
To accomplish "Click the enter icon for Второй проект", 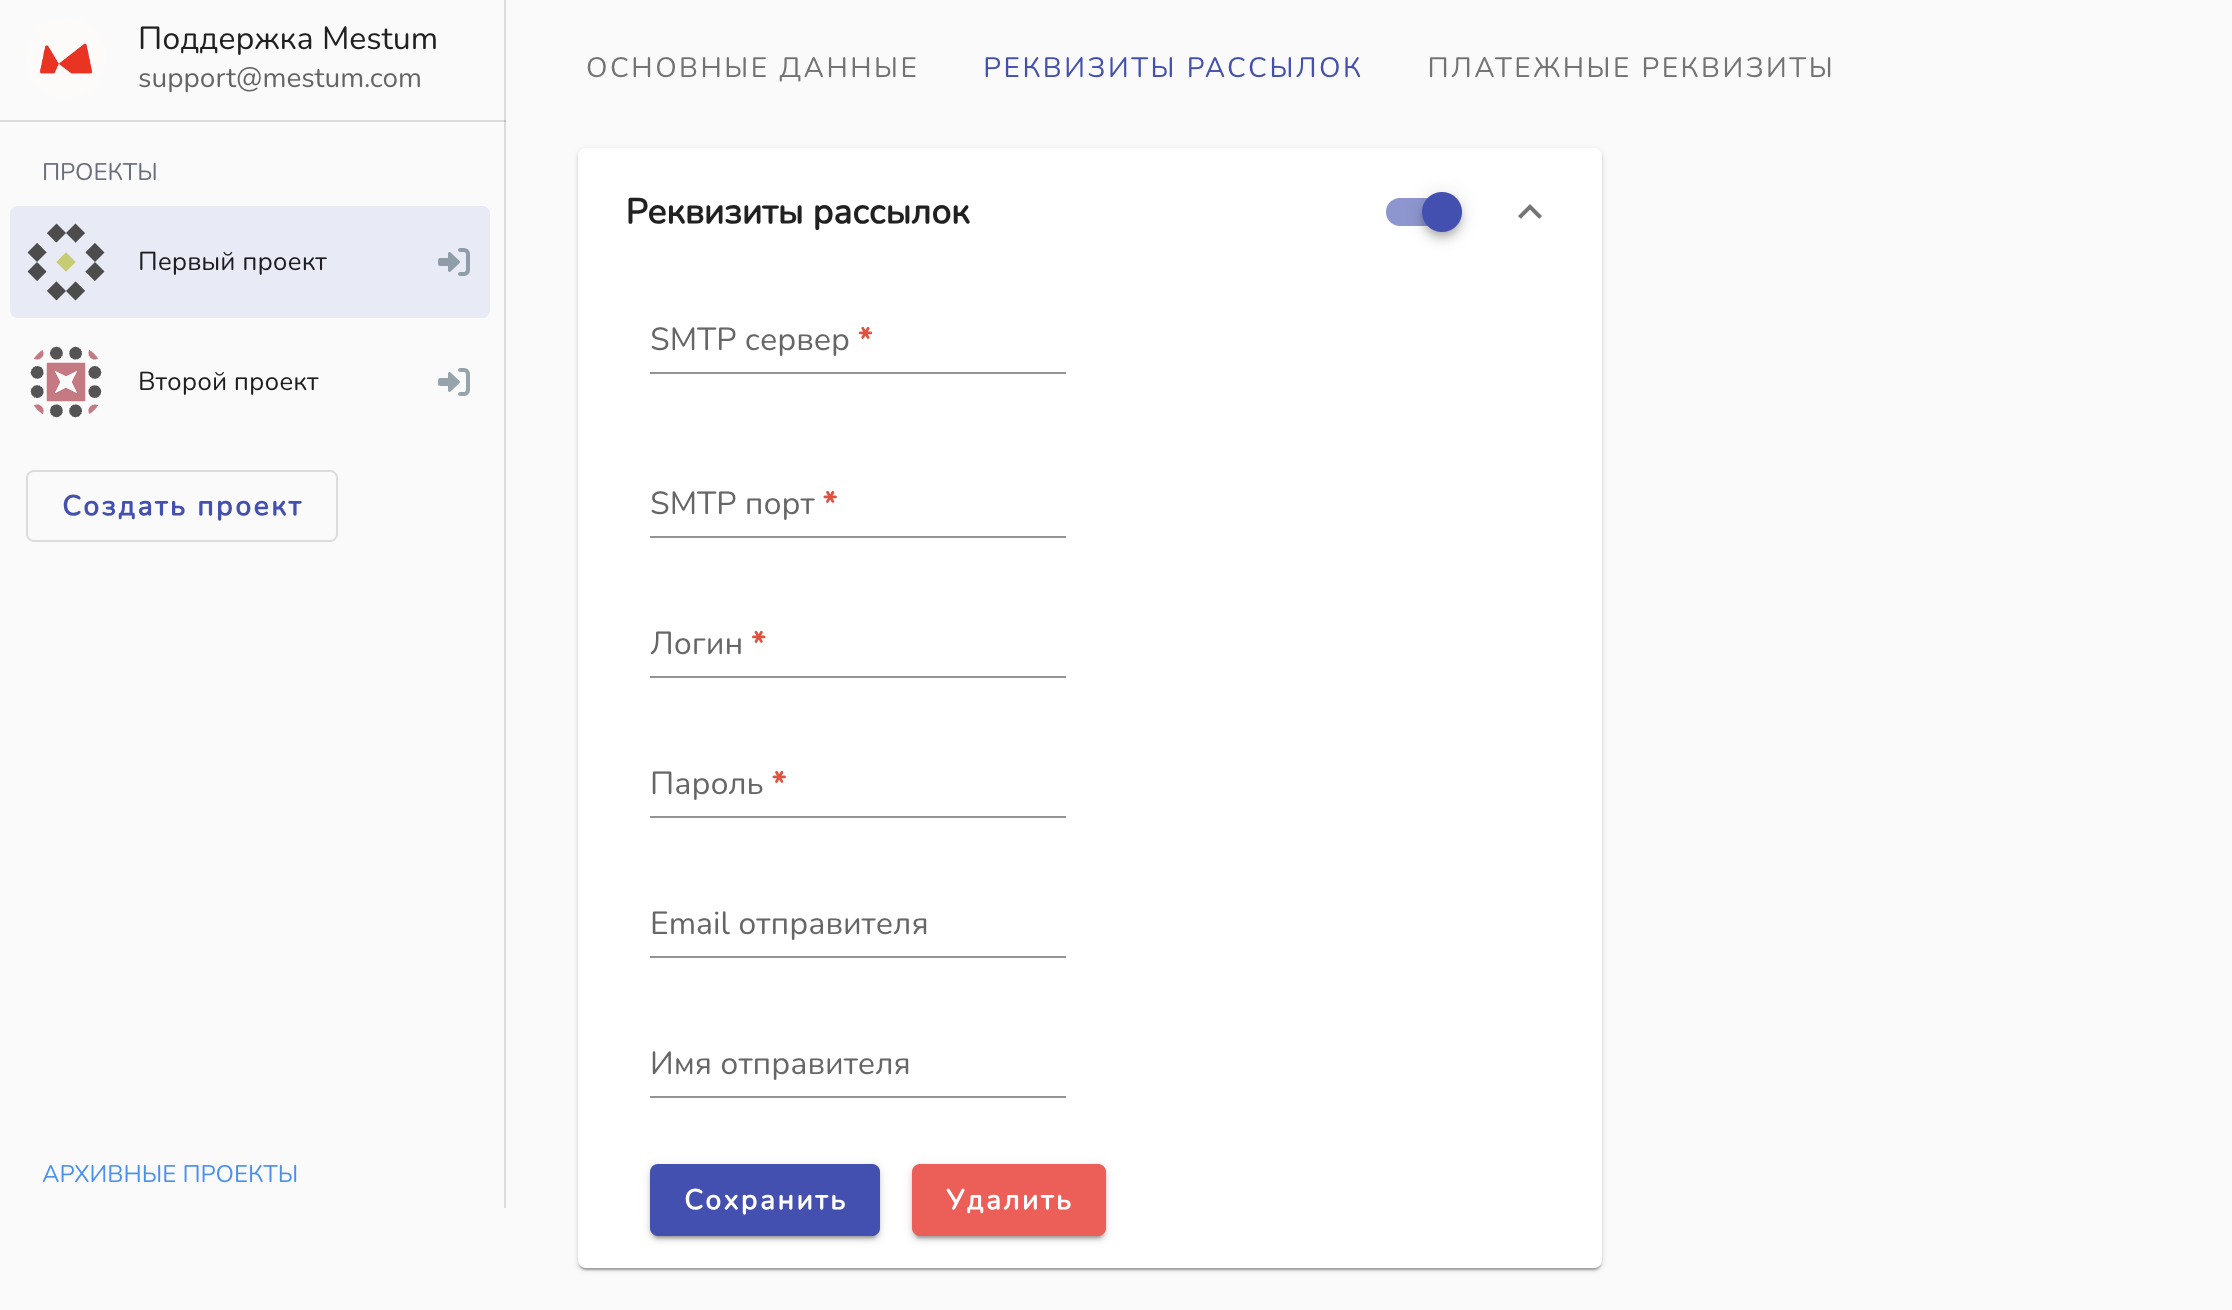I will (x=454, y=382).
